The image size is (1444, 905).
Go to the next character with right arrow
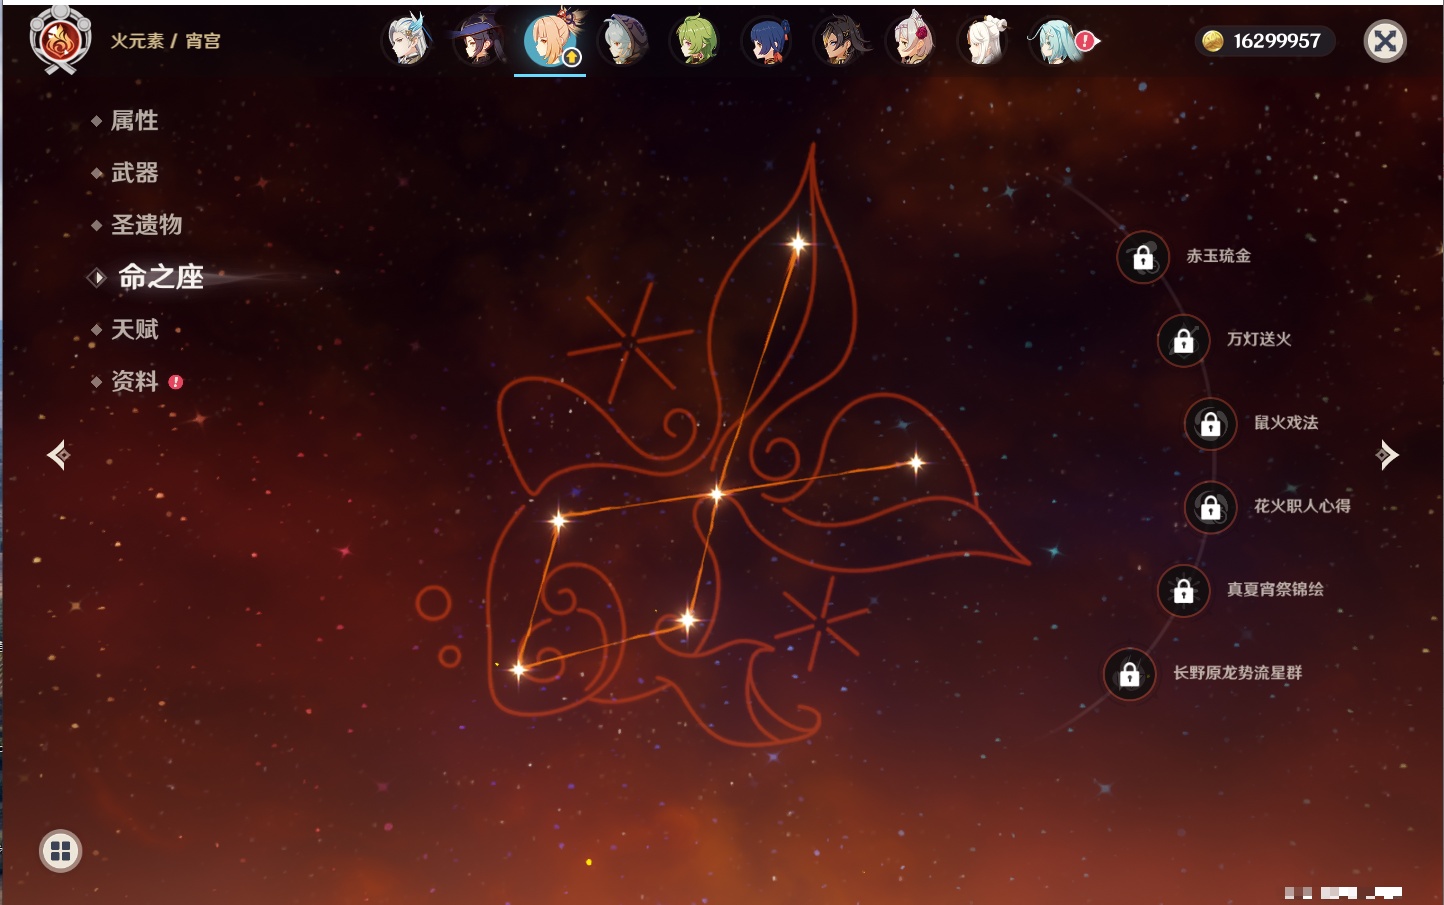(1387, 455)
